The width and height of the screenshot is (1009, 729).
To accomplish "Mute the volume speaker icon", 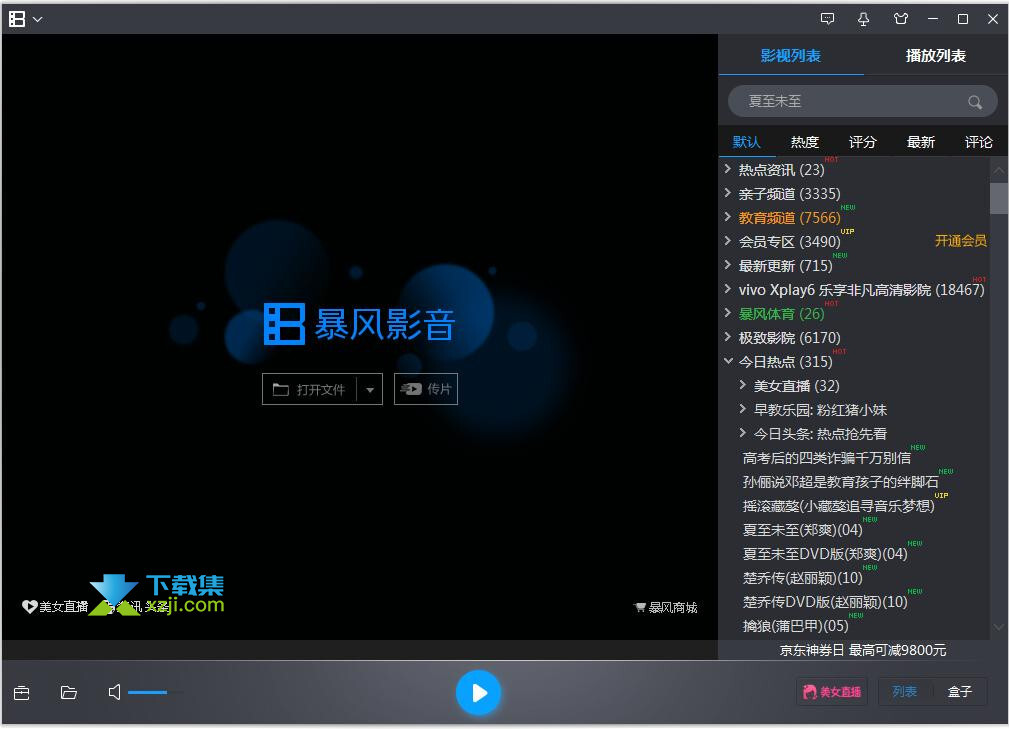I will coord(115,692).
